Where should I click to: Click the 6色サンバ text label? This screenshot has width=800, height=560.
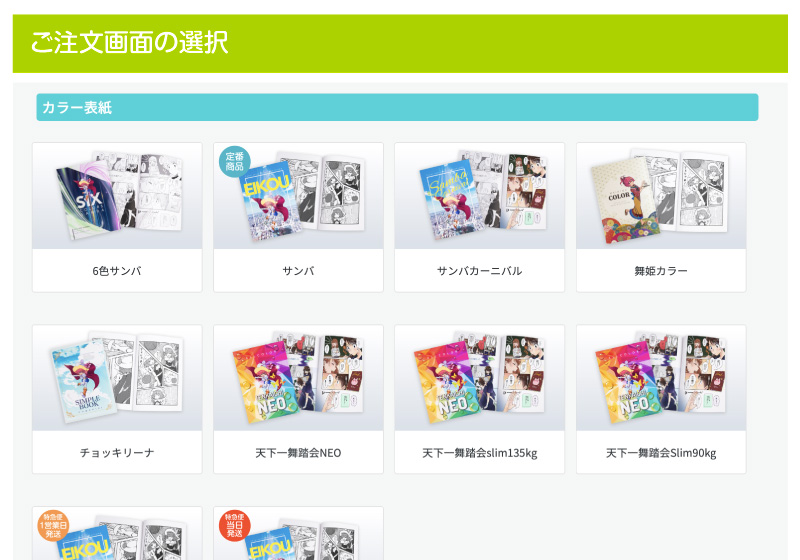coord(117,271)
